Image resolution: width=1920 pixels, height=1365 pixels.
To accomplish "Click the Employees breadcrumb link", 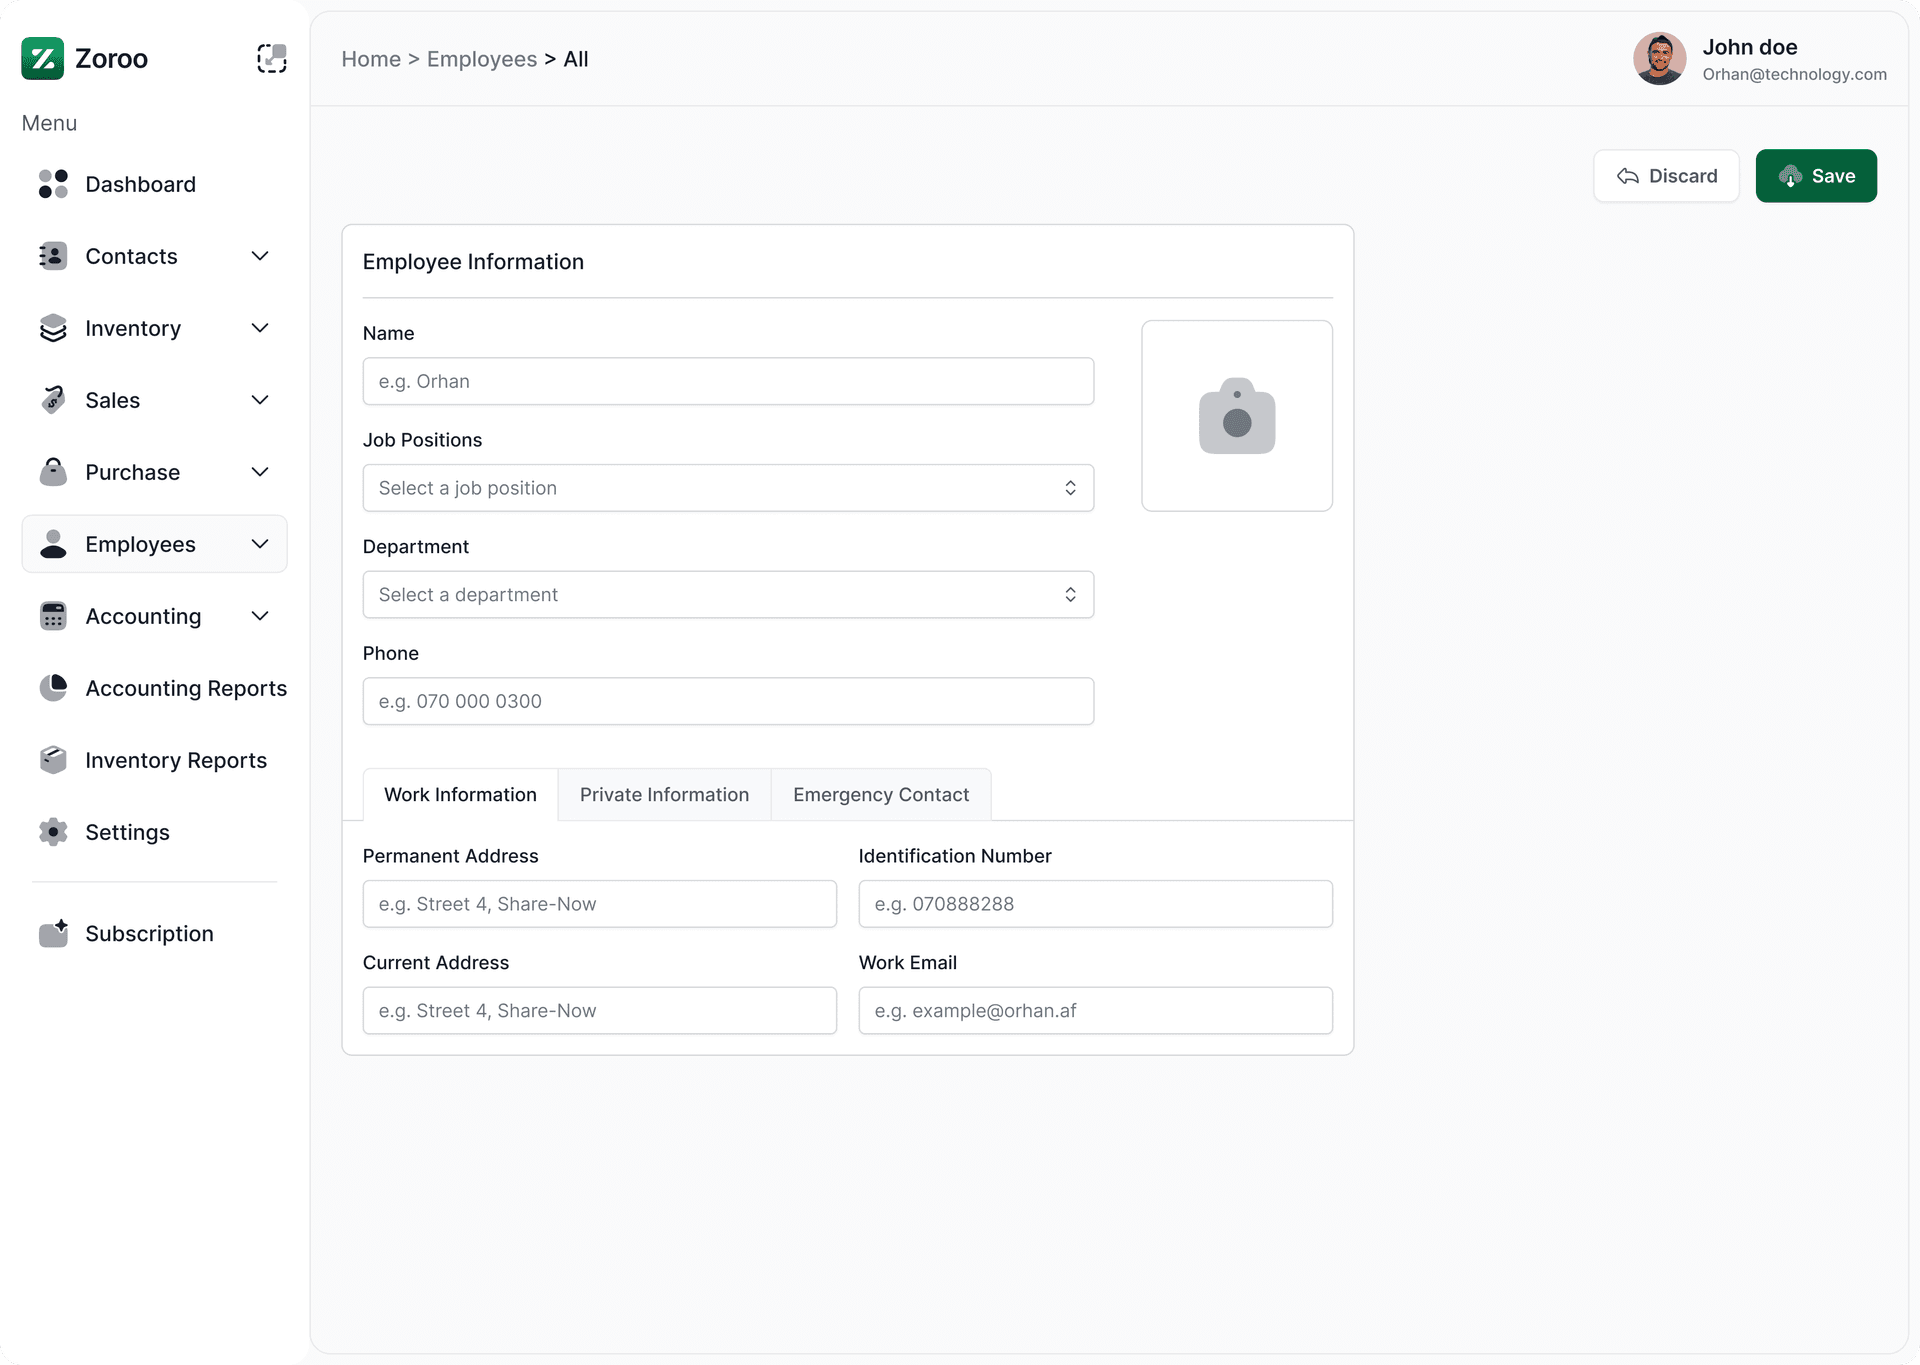I will click(482, 59).
